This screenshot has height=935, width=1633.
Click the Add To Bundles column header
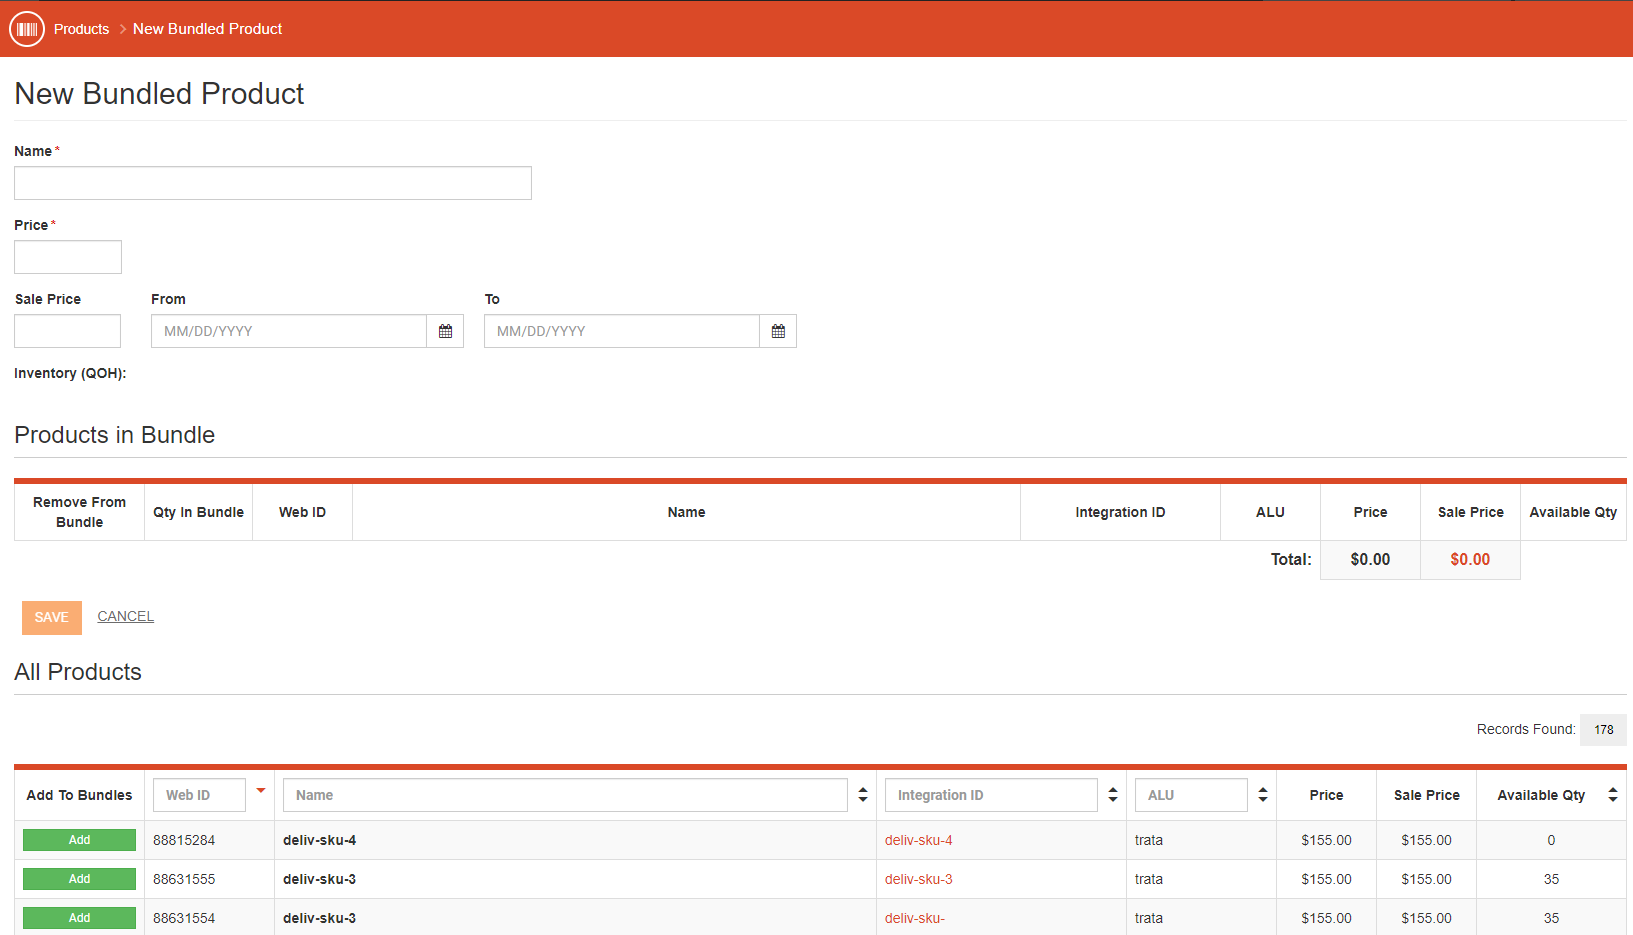click(79, 795)
